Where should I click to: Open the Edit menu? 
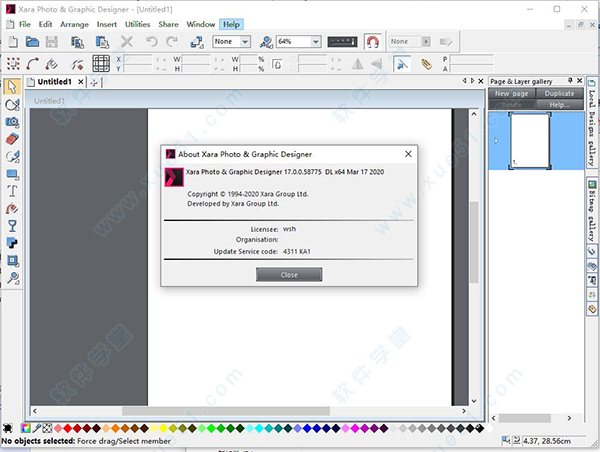click(45, 24)
